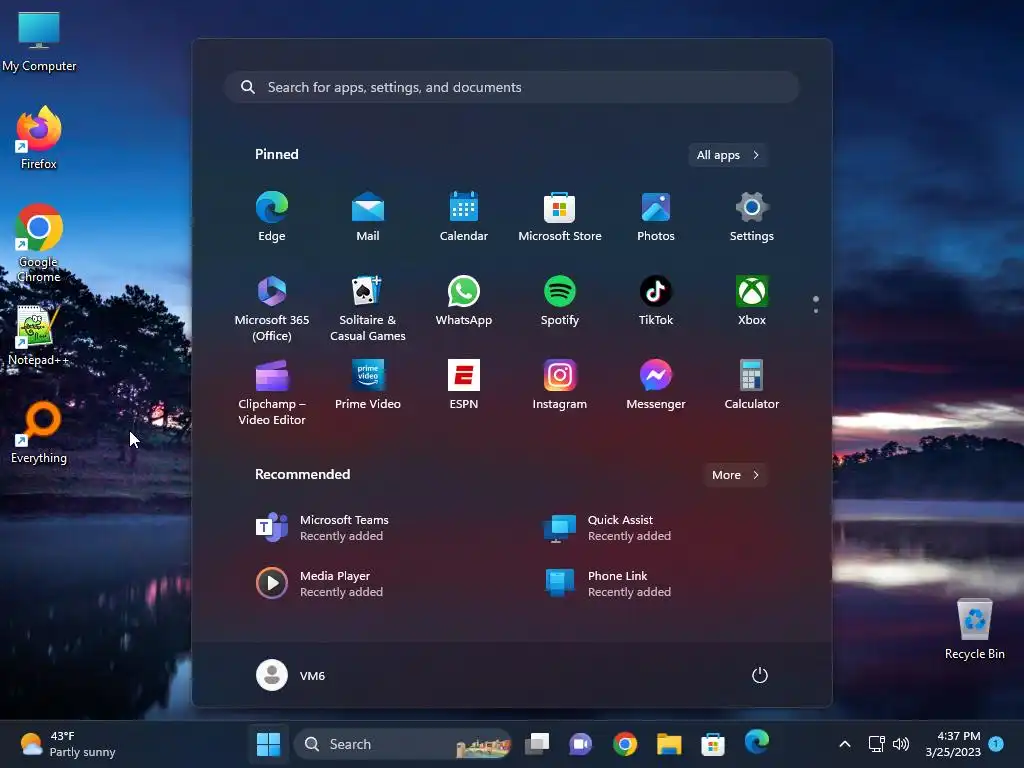Launch Calendar from pinned apps

click(464, 217)
